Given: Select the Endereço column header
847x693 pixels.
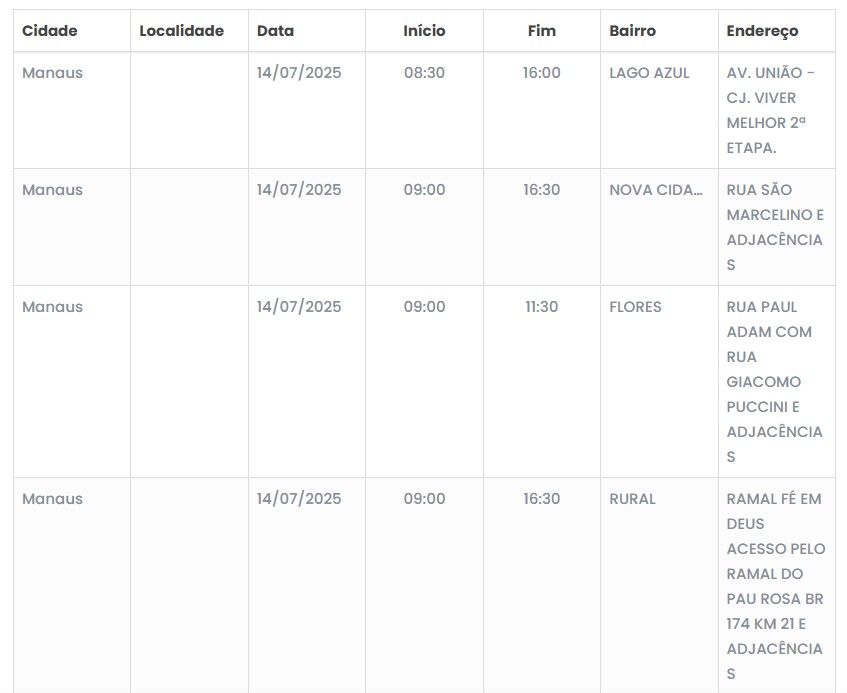Looking at the screenshot, I should click(x=763, y=31).
